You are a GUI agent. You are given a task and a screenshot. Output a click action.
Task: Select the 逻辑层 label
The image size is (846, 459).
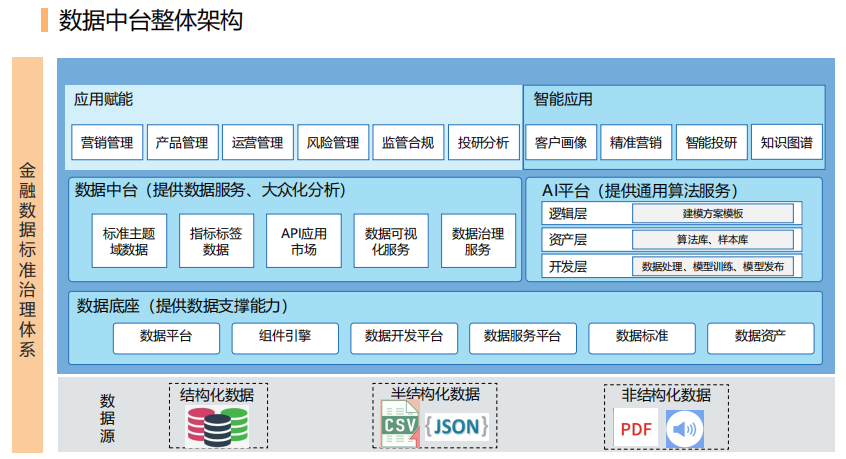coord(568,214)
